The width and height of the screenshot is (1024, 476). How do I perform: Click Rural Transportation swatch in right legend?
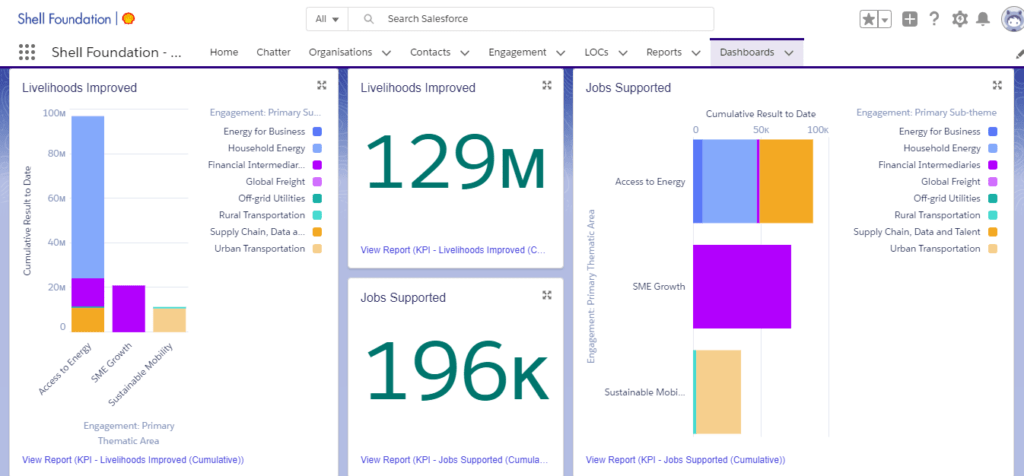993,215
